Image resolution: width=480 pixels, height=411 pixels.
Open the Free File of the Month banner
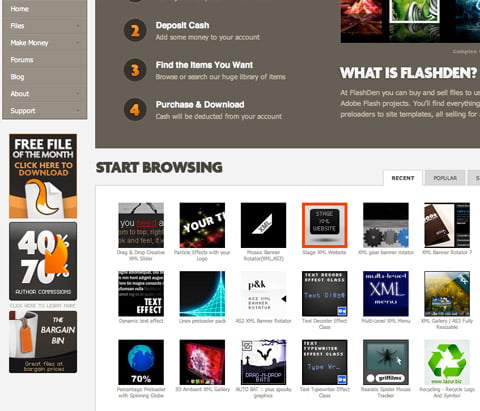[x=43, y=176]
